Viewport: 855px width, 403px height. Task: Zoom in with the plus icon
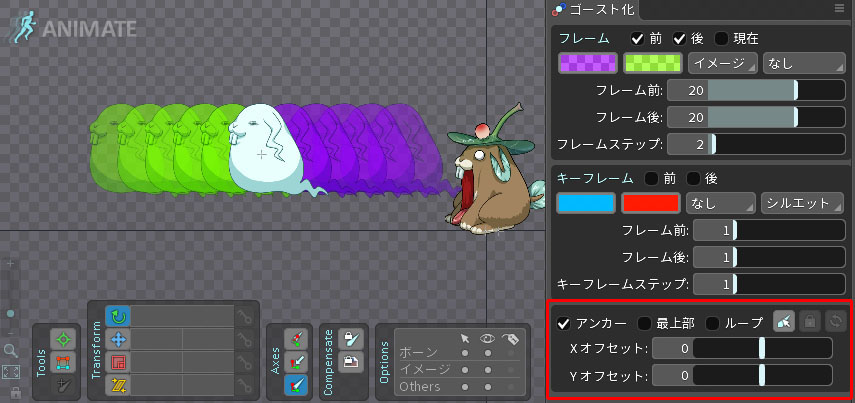coord(10,263)
